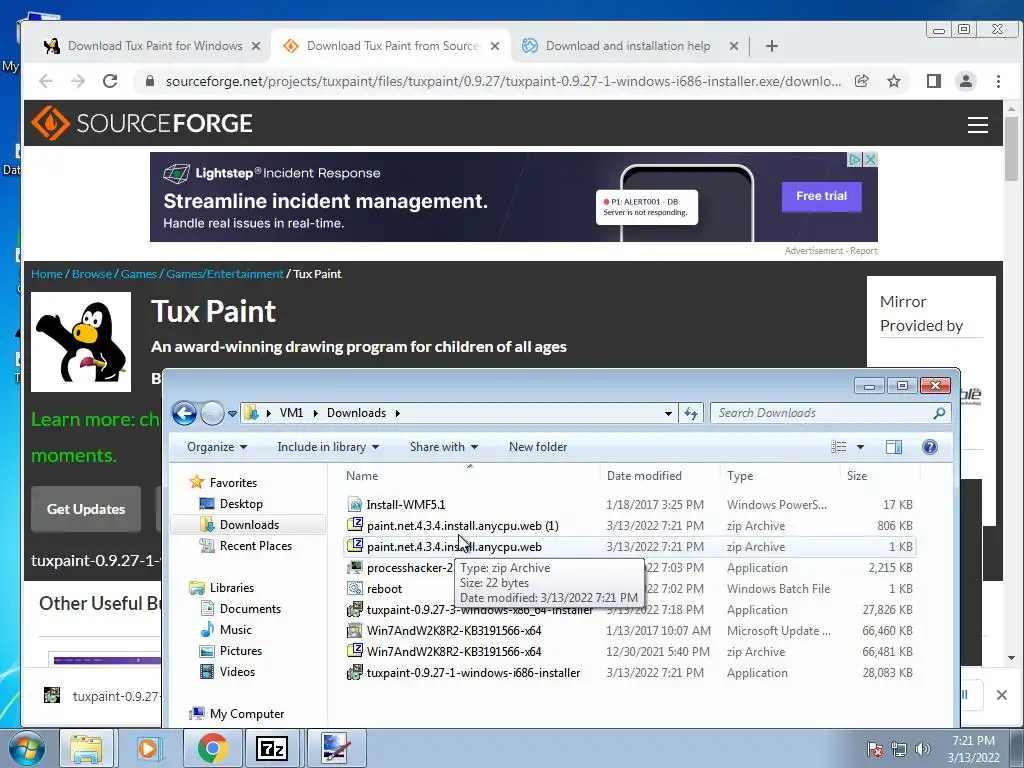This screenshot has height=768, width=1024.
Task: Click the share page icon in the address bar
Action: [x=862, y=81]
